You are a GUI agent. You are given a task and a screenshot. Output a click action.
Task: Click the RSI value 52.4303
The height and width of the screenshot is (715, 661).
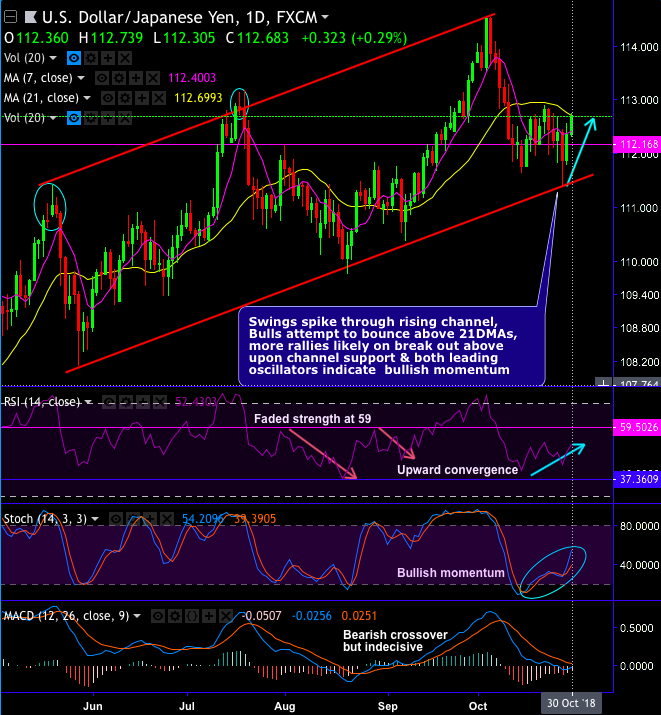[196, 402]
